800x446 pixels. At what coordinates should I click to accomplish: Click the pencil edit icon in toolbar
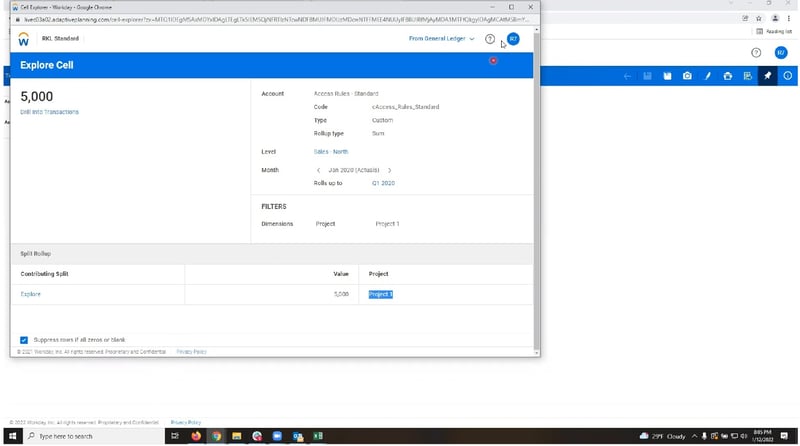tap(707, 76)
